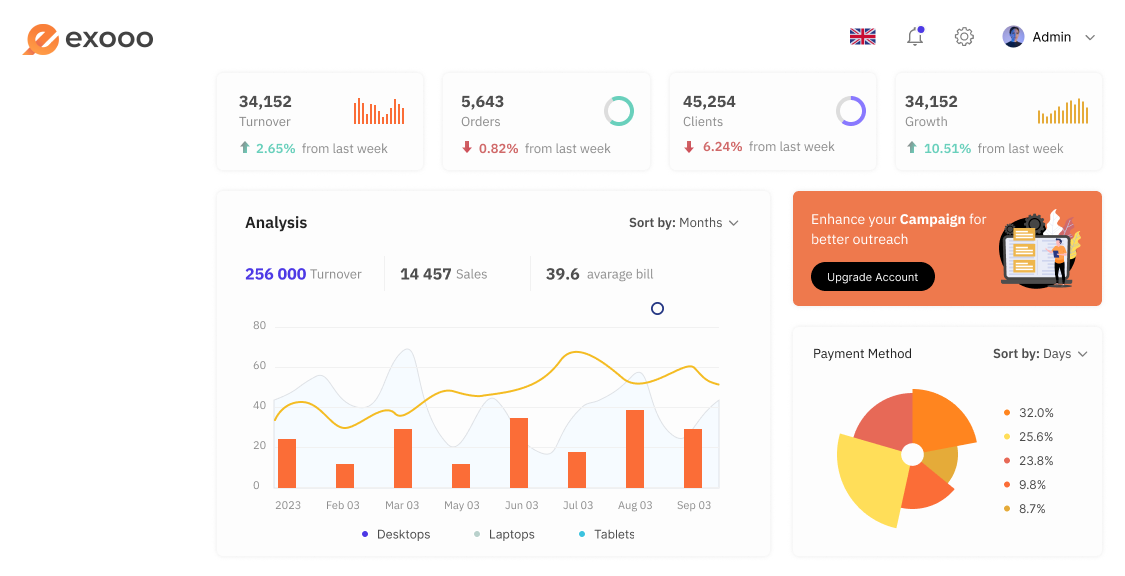Image resolution: width=1125 pixels, height=576 pixels.
Task: Click the large yellow pie chart slice
Action: pos(872,481)
